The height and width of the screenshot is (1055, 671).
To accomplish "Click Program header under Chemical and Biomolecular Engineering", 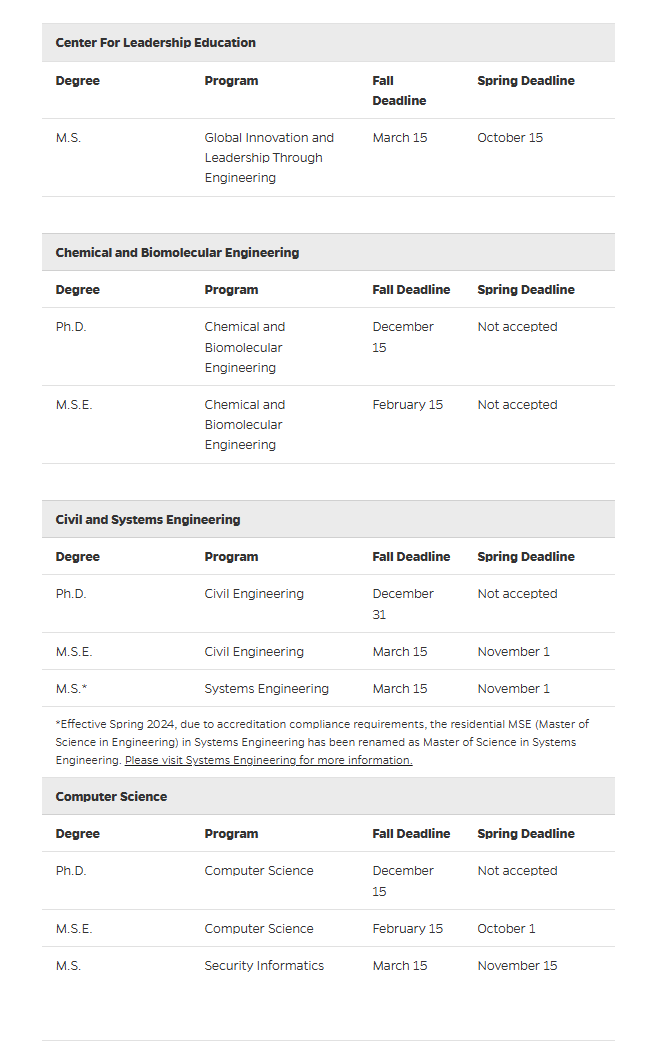I will (231, 290).
